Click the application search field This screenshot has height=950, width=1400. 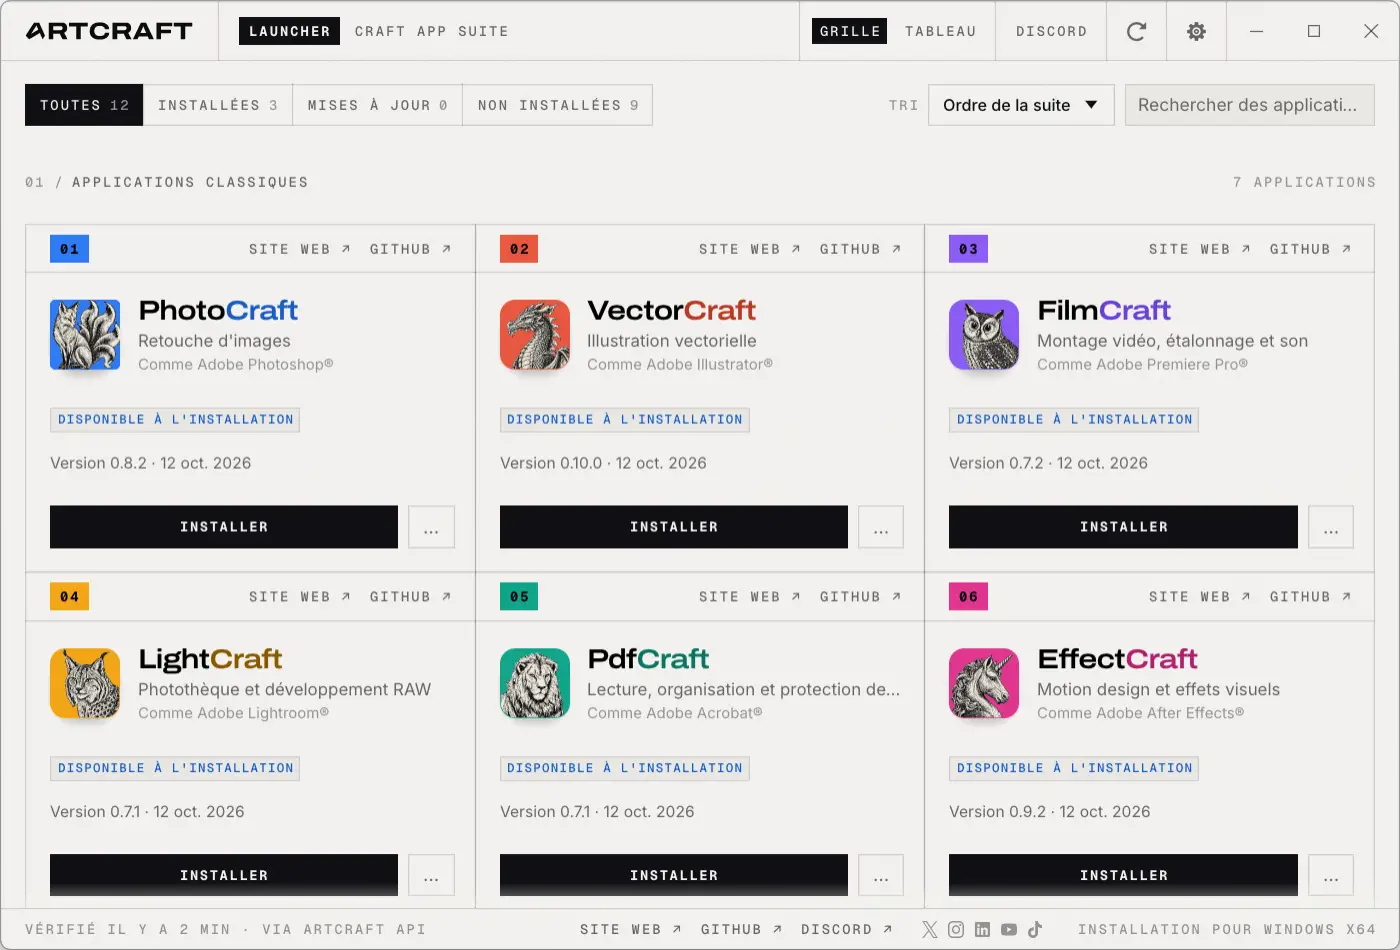[x=1250, y=105]
